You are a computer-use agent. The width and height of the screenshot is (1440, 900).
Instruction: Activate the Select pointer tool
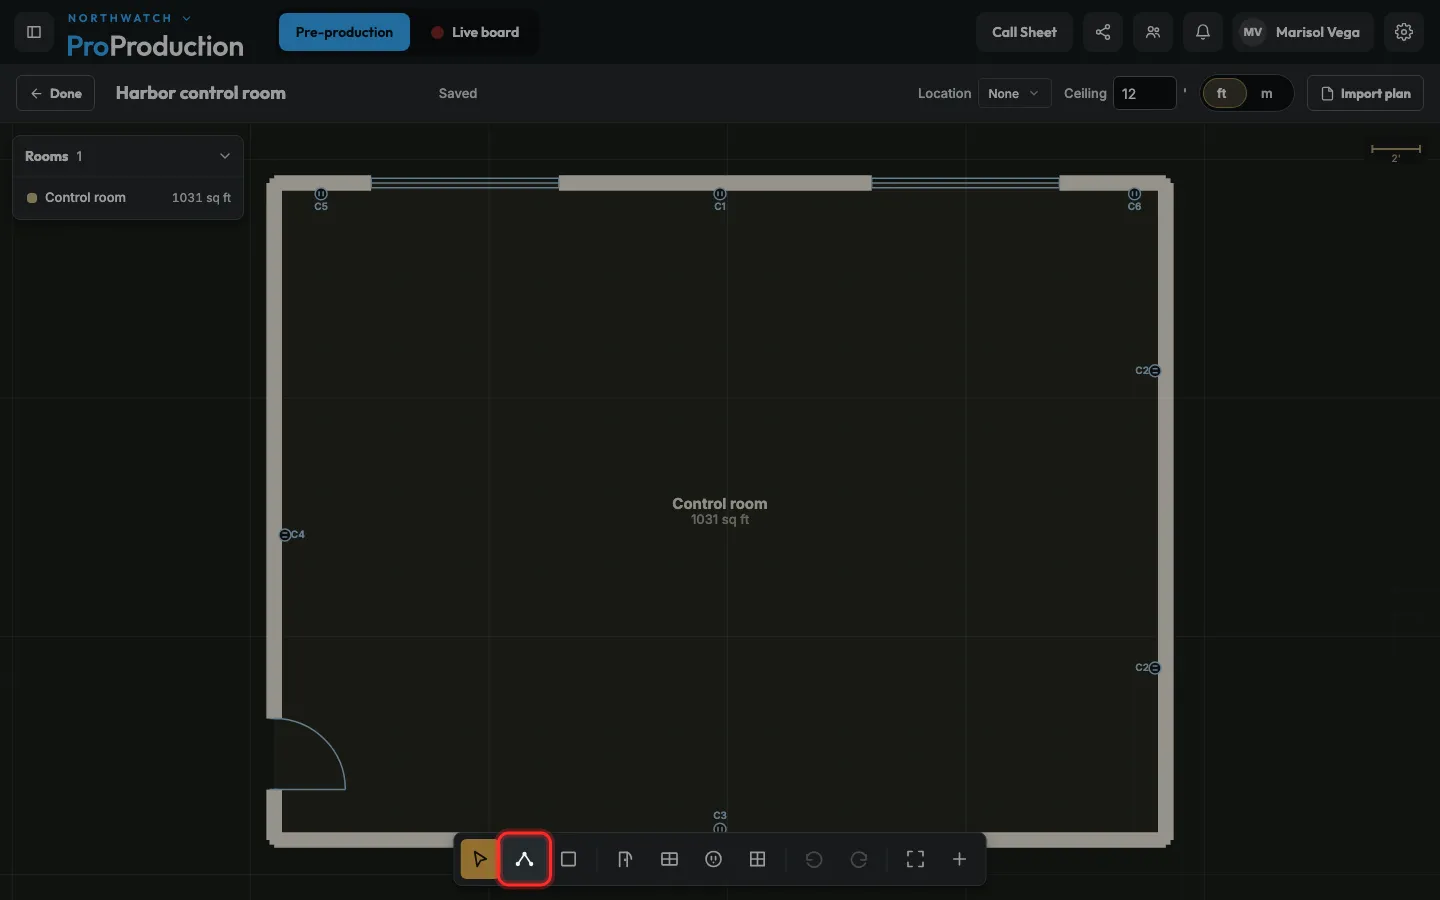(x=480, y=859)
